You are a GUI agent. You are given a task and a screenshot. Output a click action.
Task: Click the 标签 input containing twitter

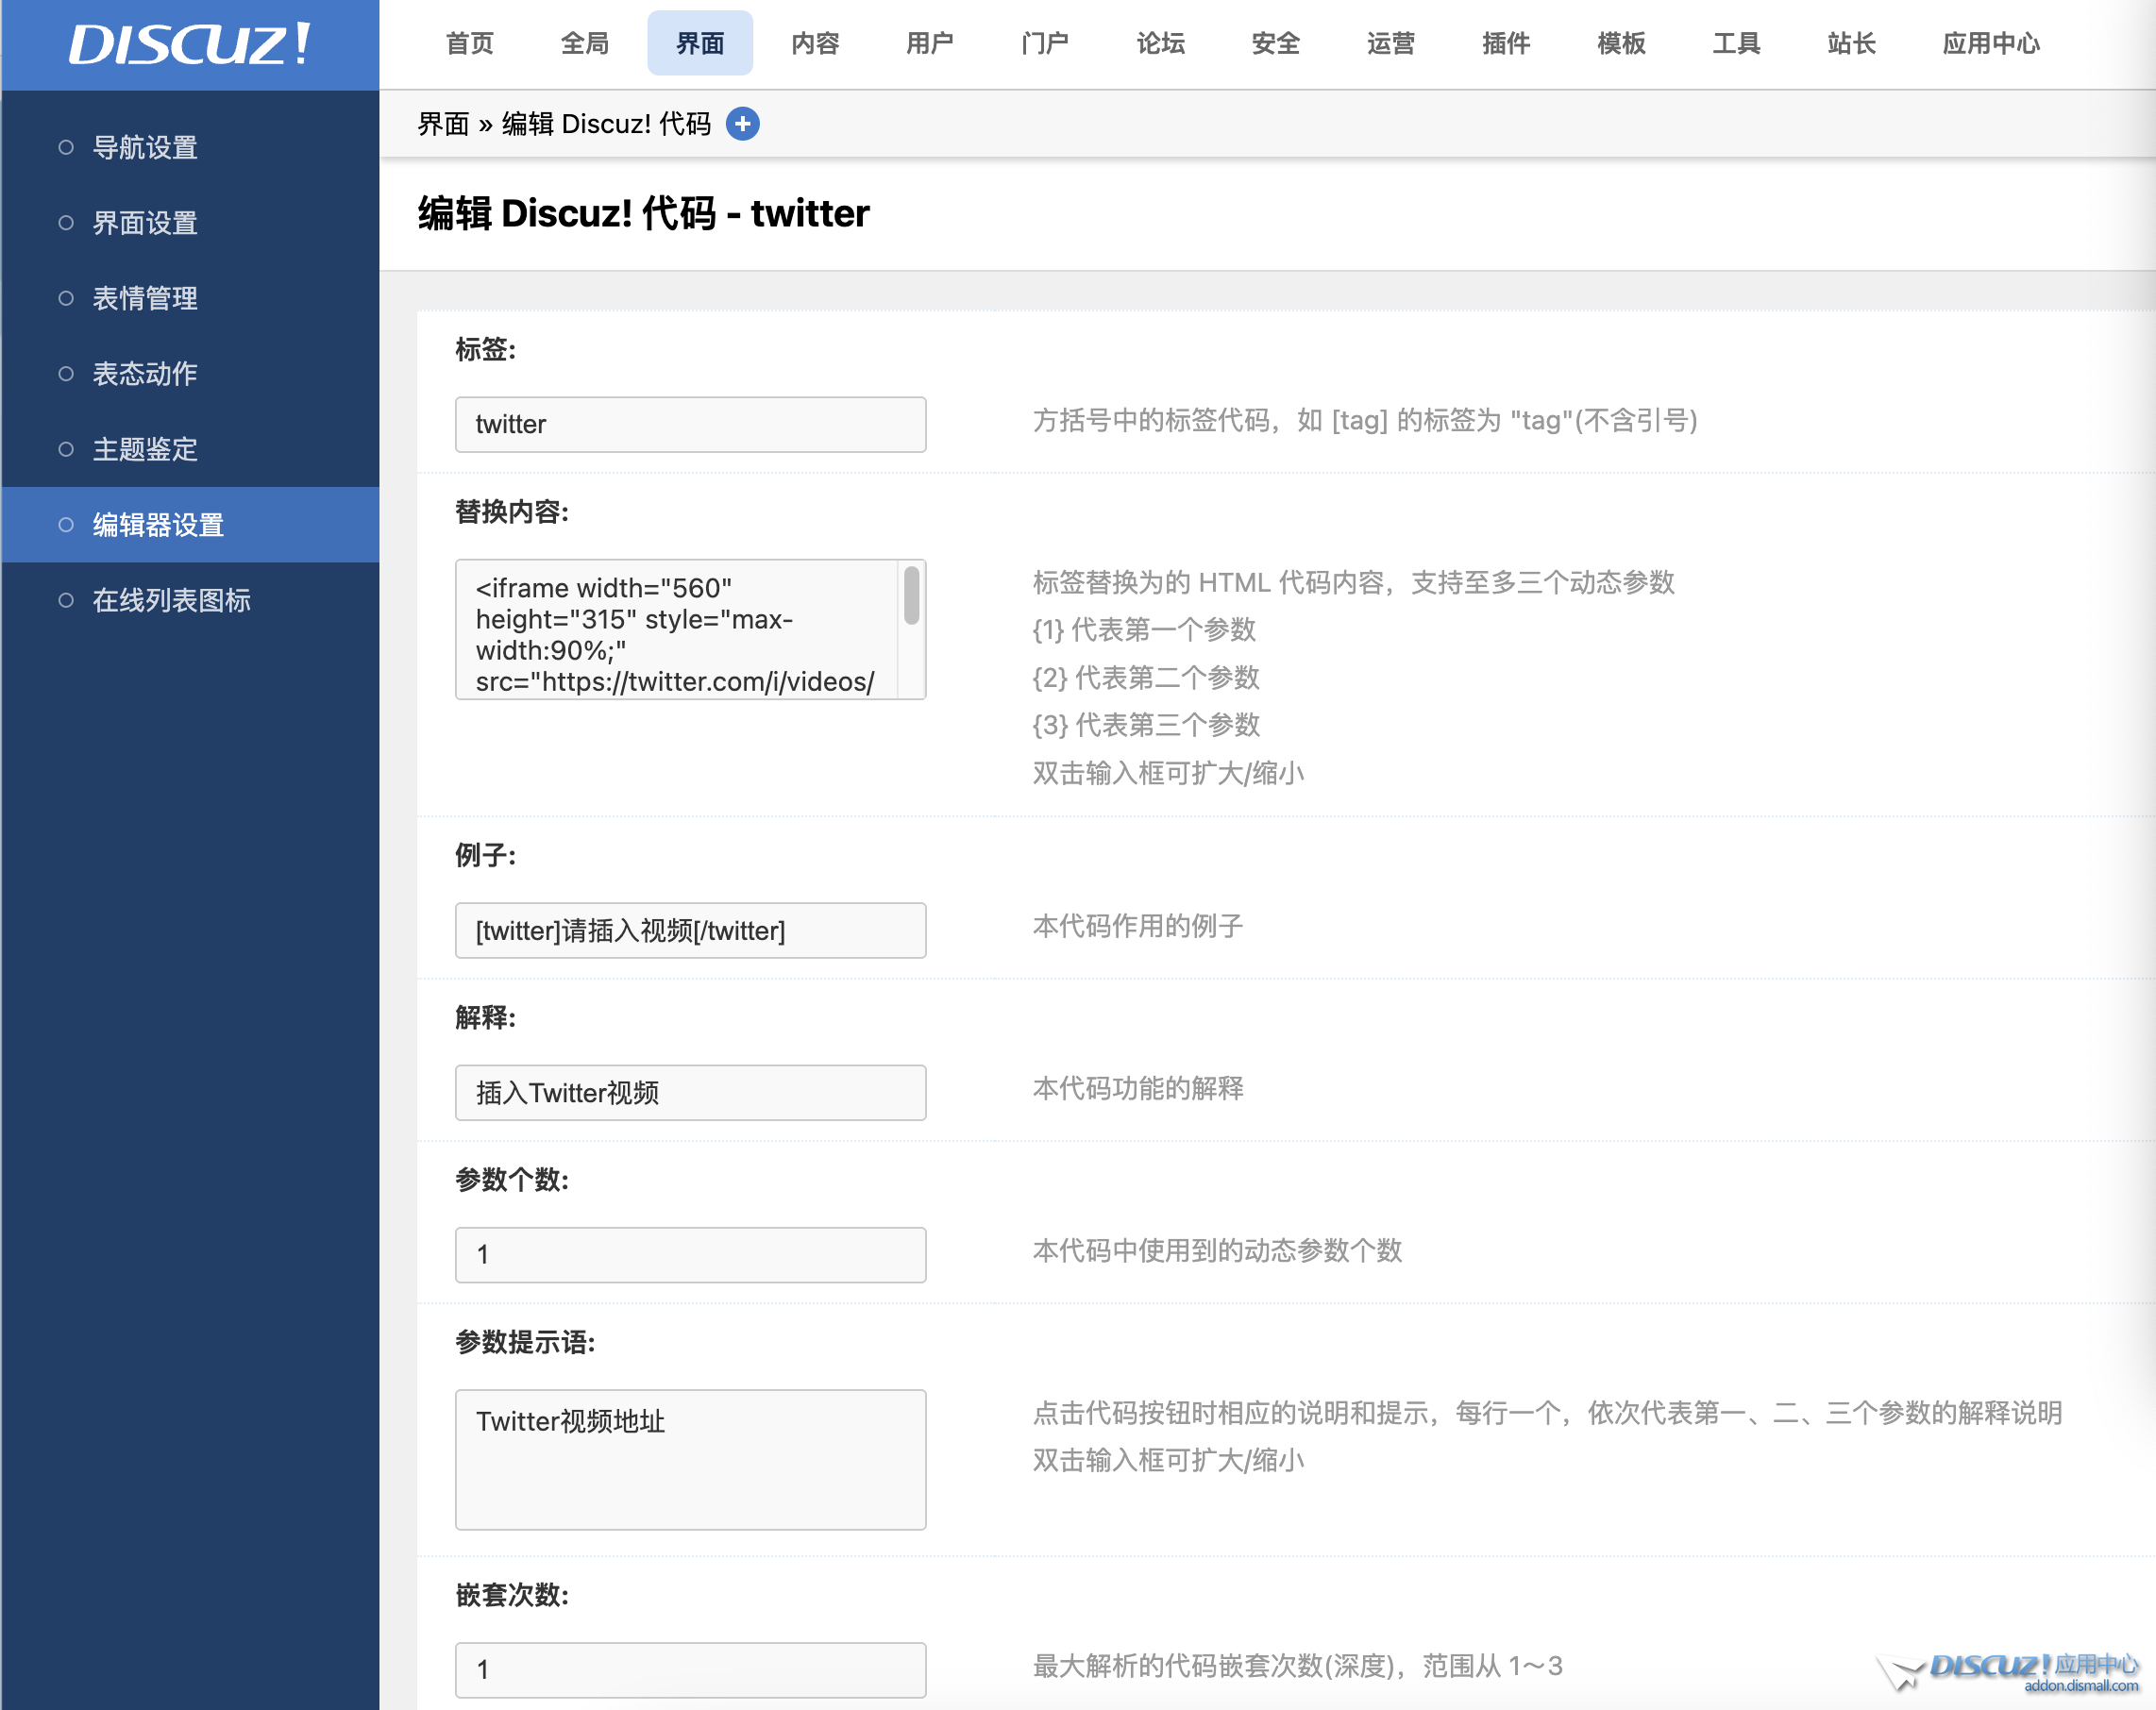690,425
